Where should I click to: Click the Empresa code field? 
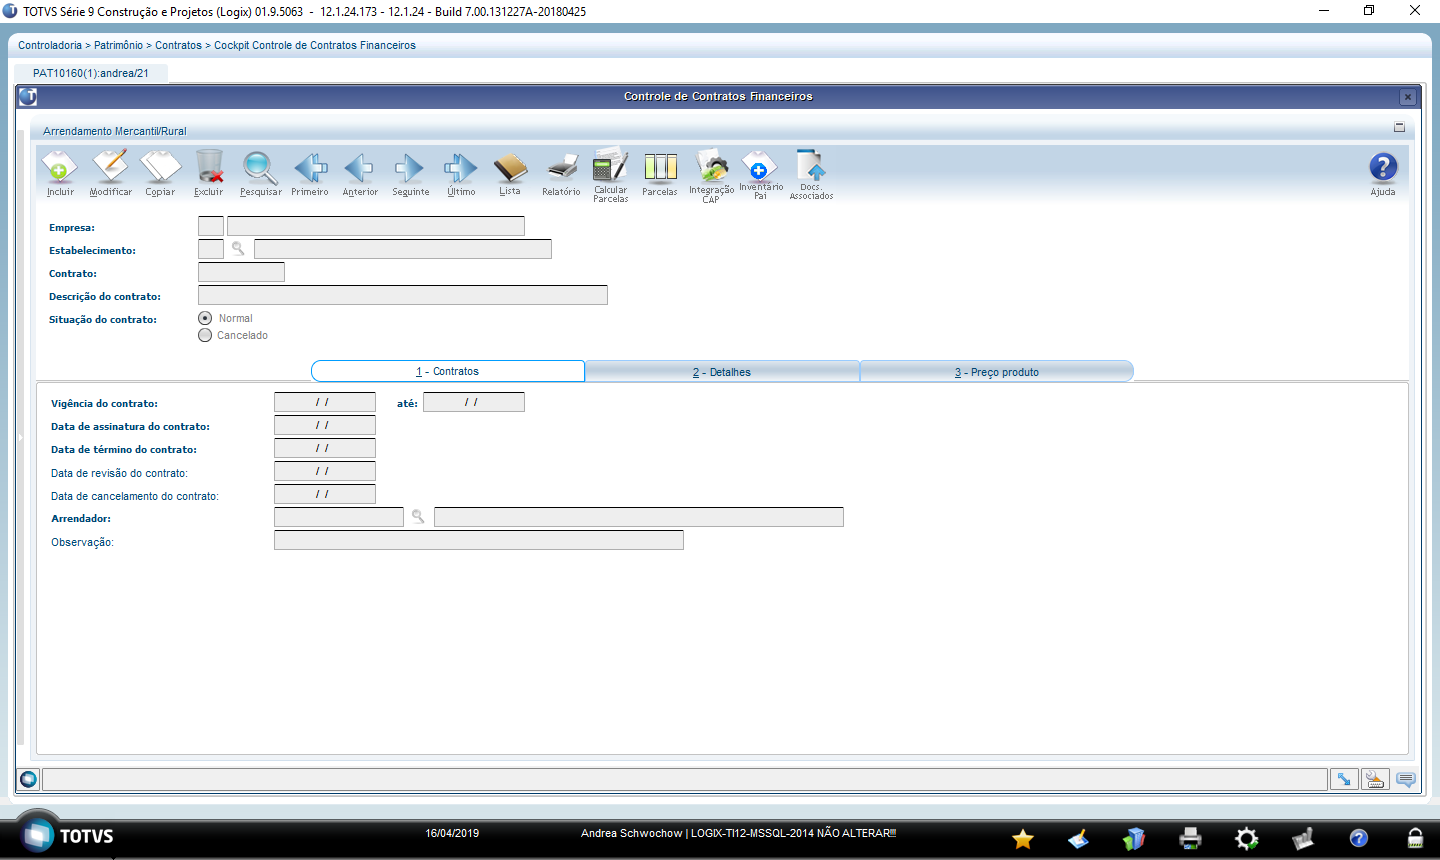click(x=211, y=226)
